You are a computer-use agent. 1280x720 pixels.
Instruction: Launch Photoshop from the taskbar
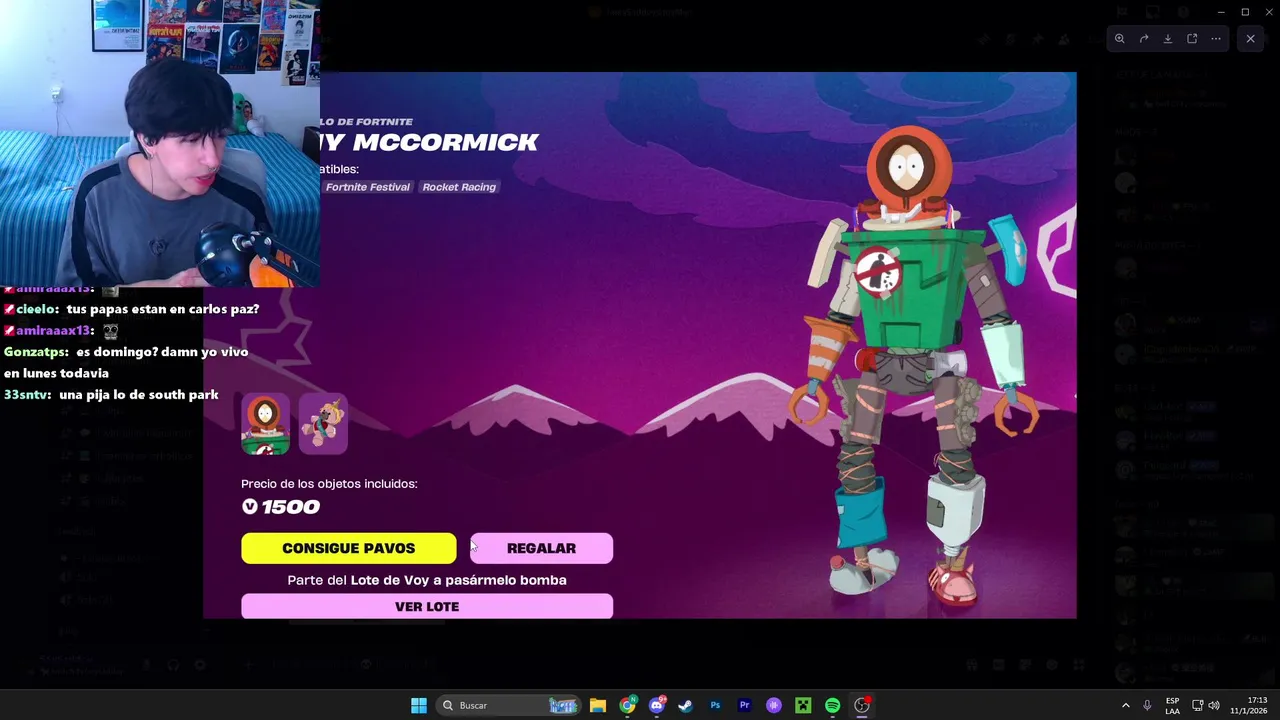click(715, 705)
